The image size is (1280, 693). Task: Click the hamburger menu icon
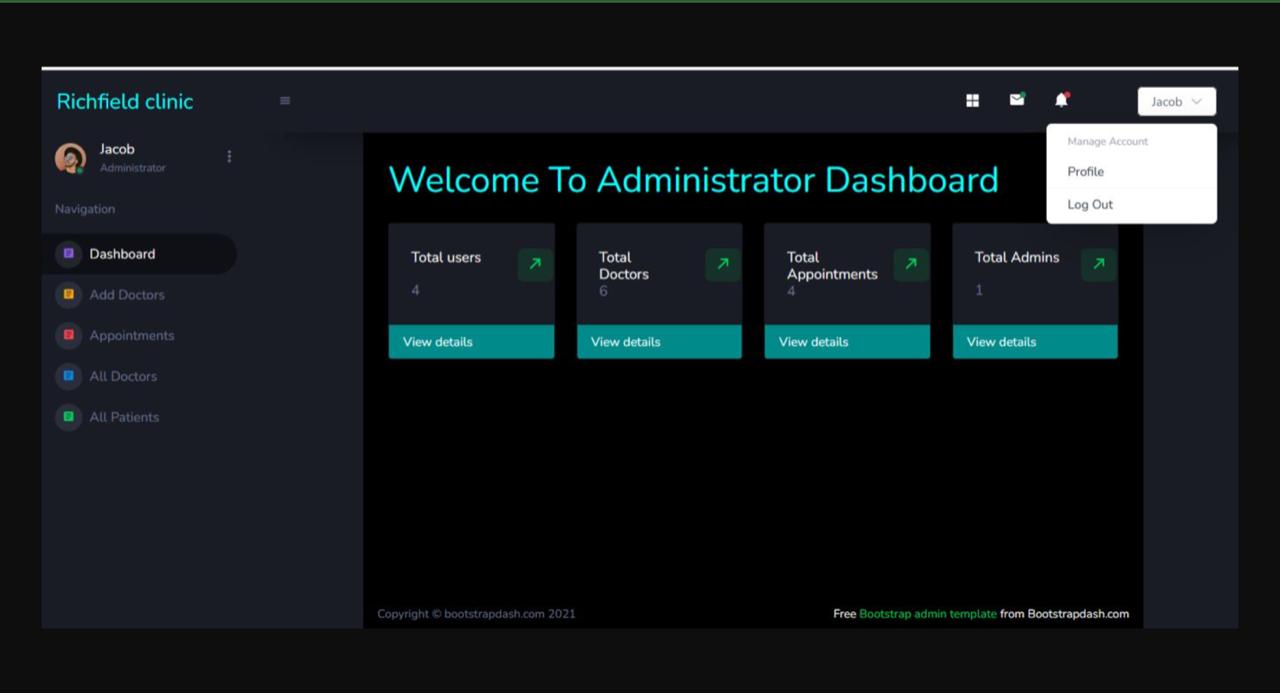pyautogui.click(x=284, y=100)
